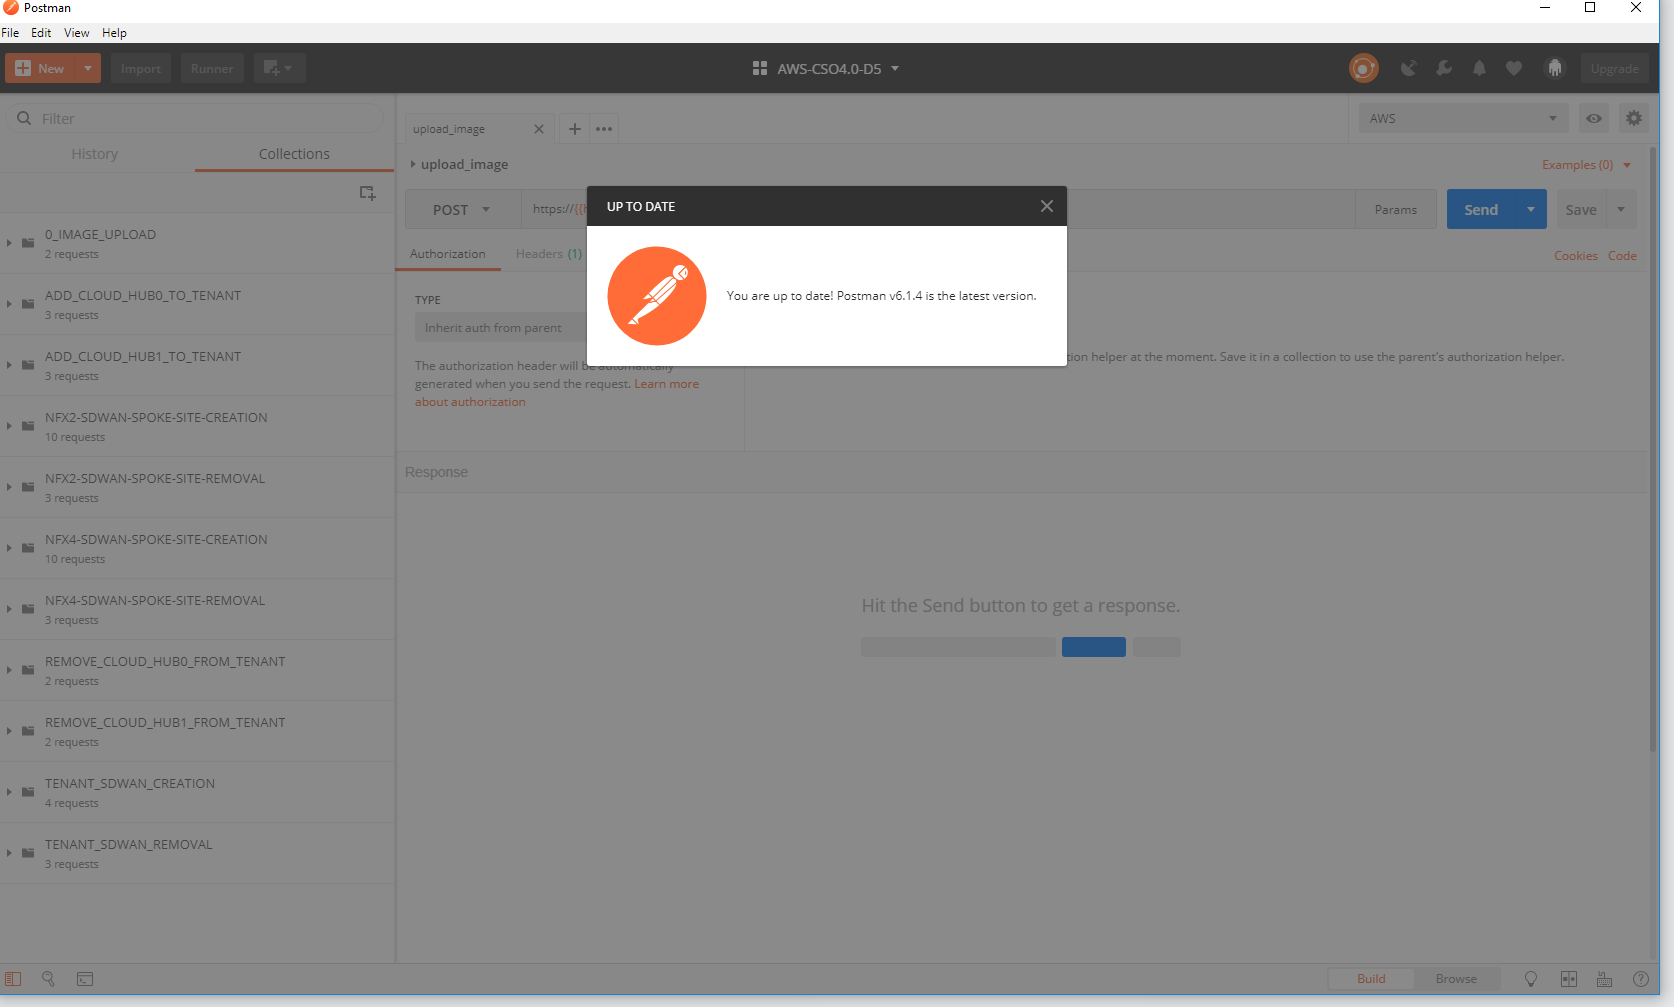Click in the Filter search field

(x=195, y=118)
